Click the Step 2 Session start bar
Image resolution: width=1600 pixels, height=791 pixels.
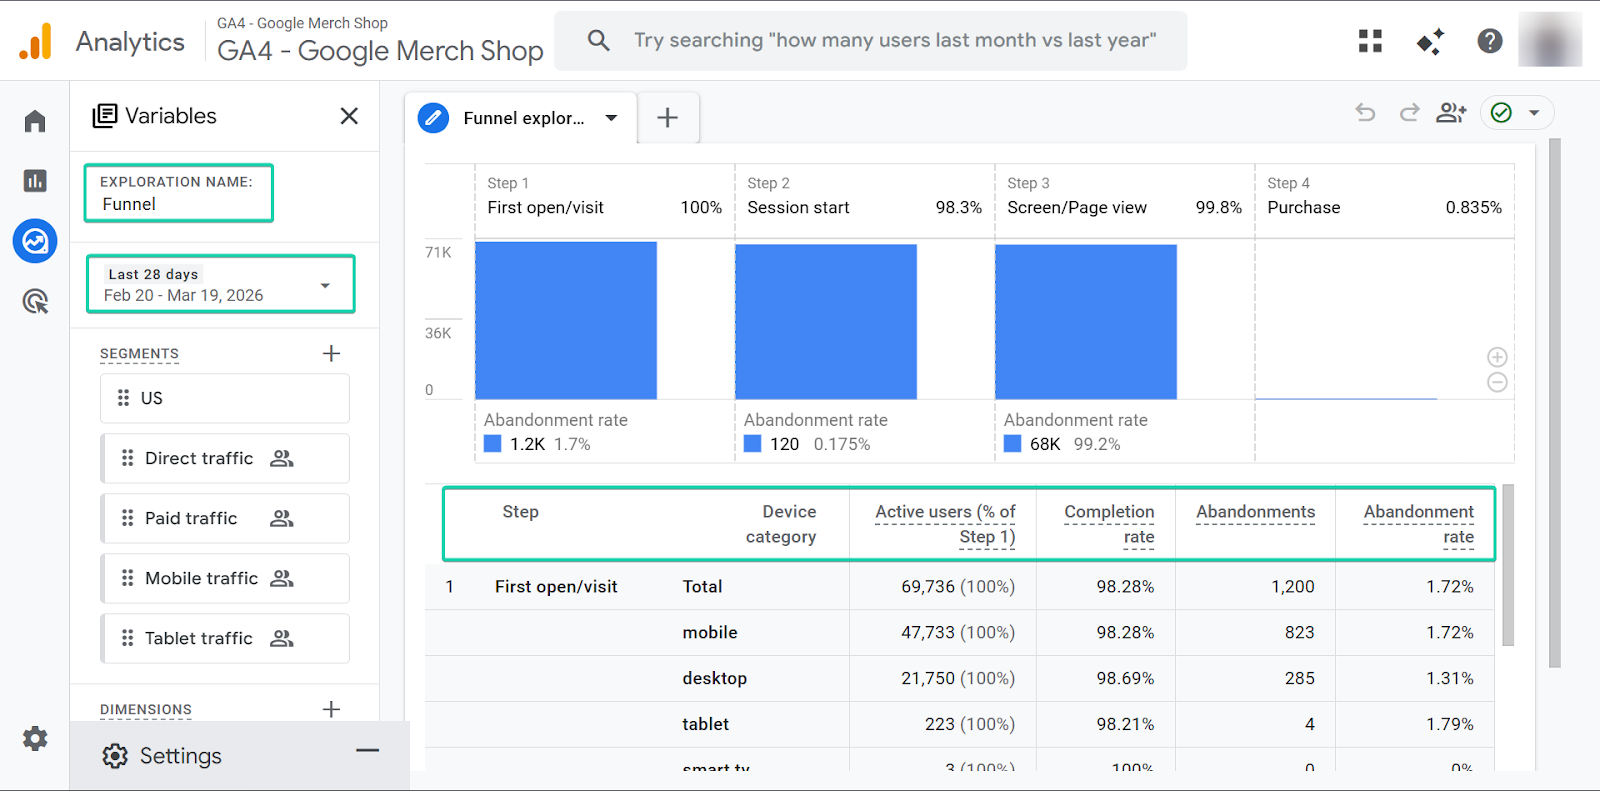[x=826, y=321]
